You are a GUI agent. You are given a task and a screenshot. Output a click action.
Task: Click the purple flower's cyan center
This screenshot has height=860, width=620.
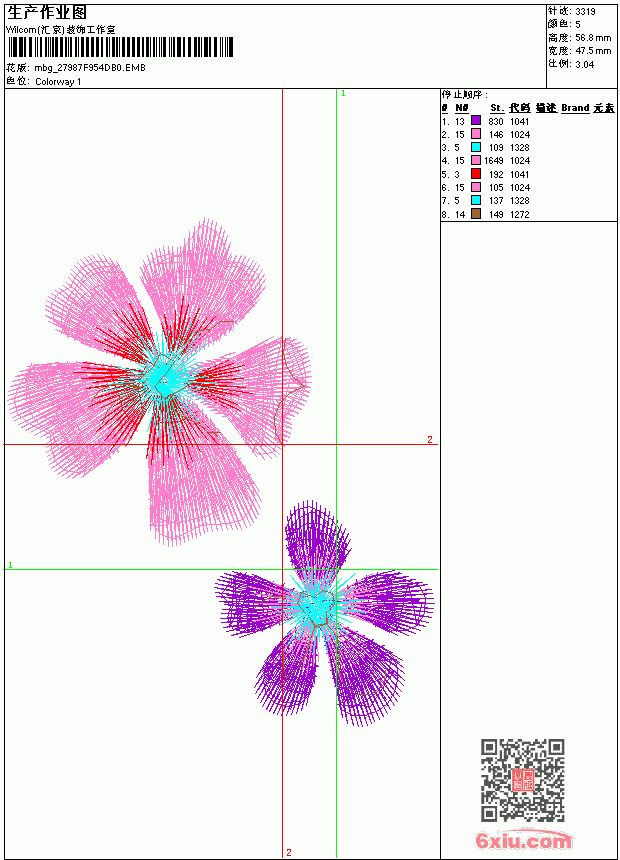[x=317, y=606]
